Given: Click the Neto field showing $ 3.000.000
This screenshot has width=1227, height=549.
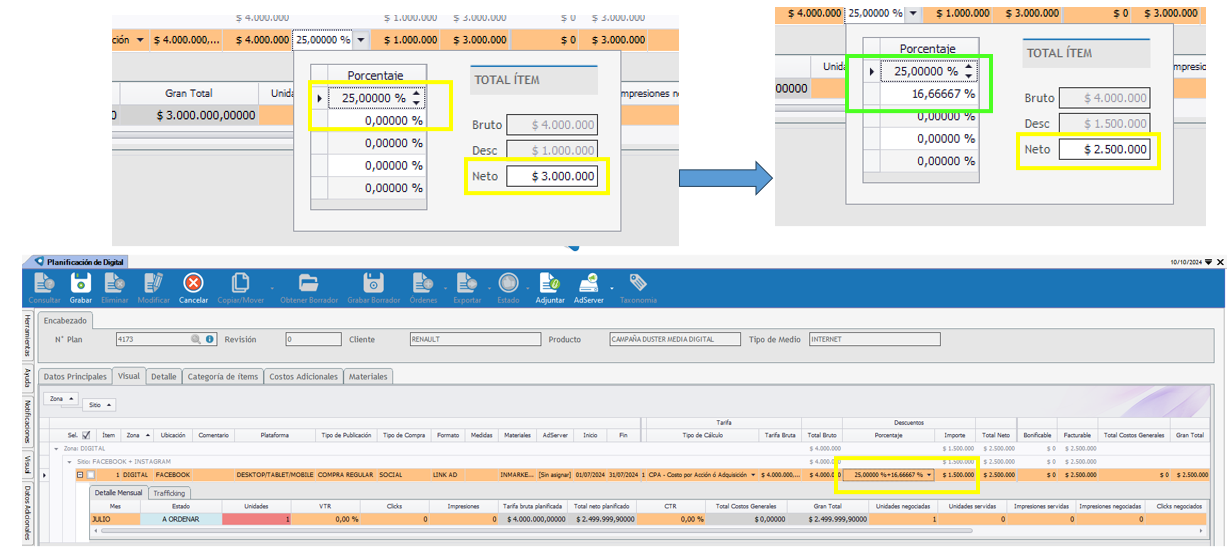Looking at the screenshot, I should tap(552, 176).
